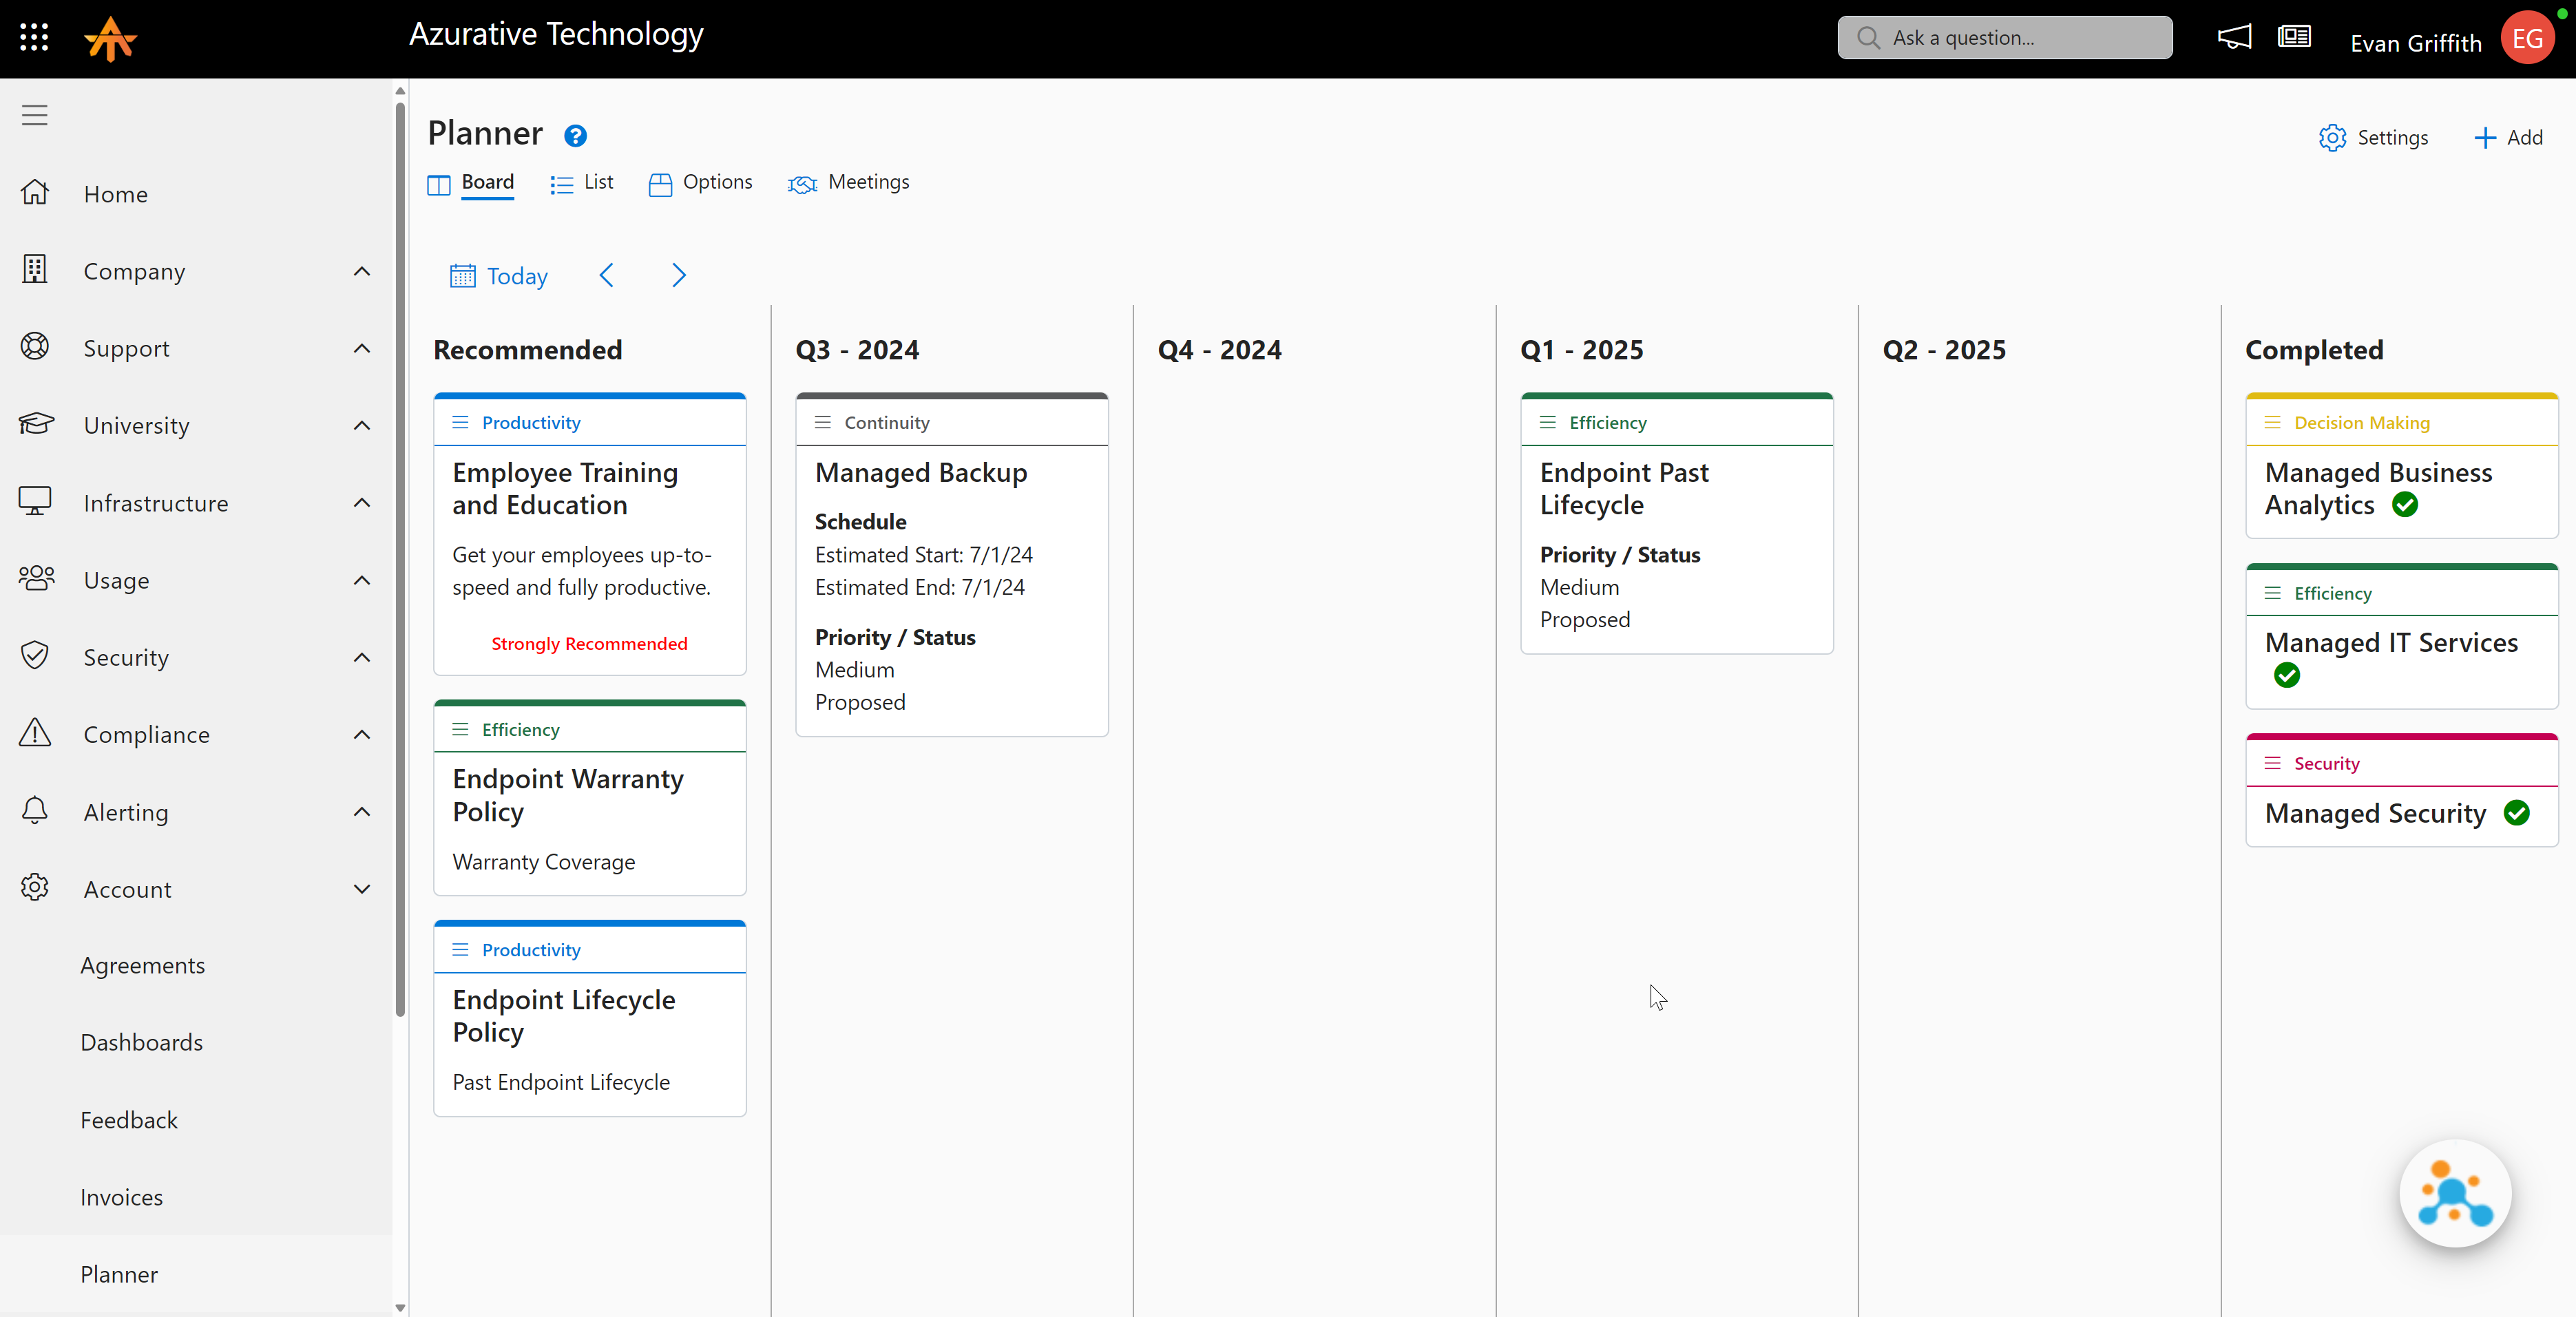Image resolution: width=2576 pixels, height=1317 pixels.
Task: Open the Managed Backup card title
Action: click(921, 473)
